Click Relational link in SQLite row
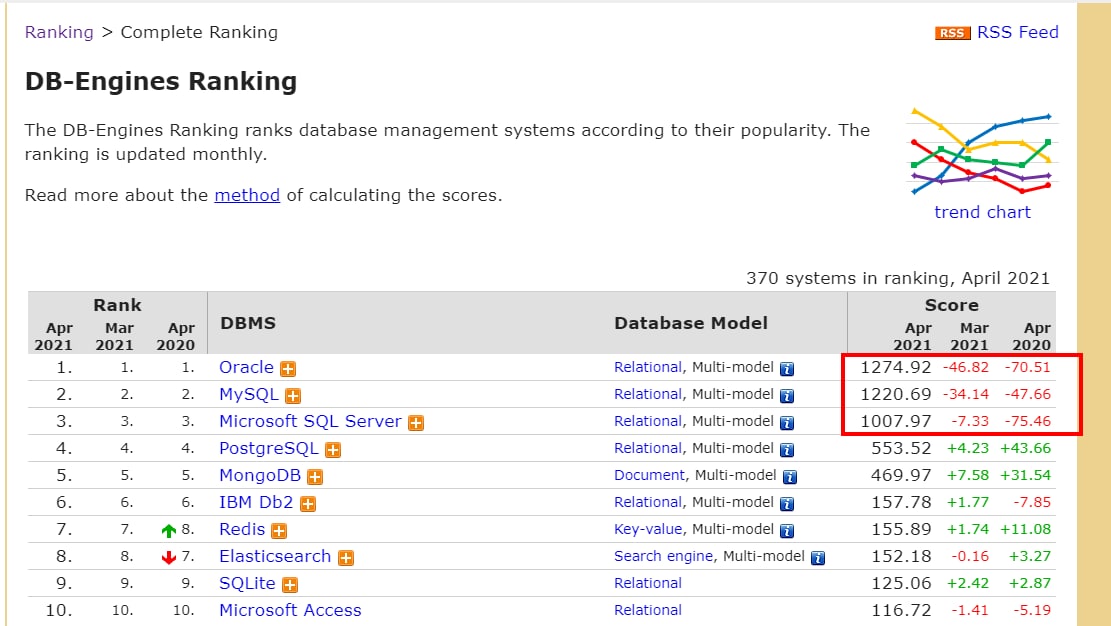The width and height of the screenshot is (1111, 626). coord(648,583)
